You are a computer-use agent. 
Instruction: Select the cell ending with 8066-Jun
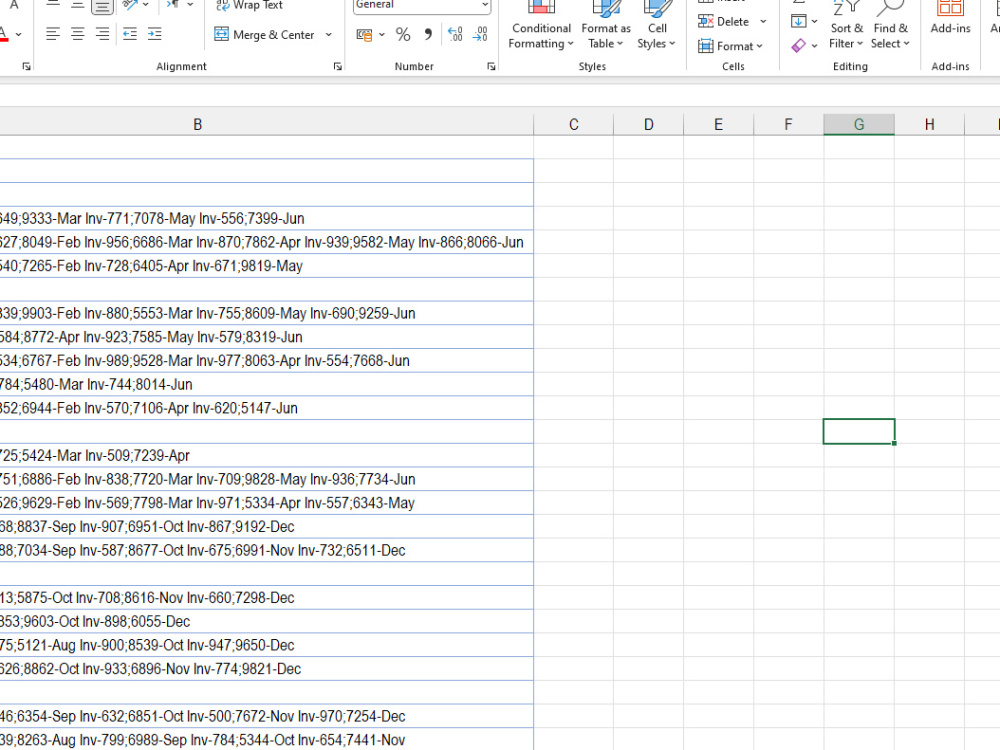click(267, 242)
